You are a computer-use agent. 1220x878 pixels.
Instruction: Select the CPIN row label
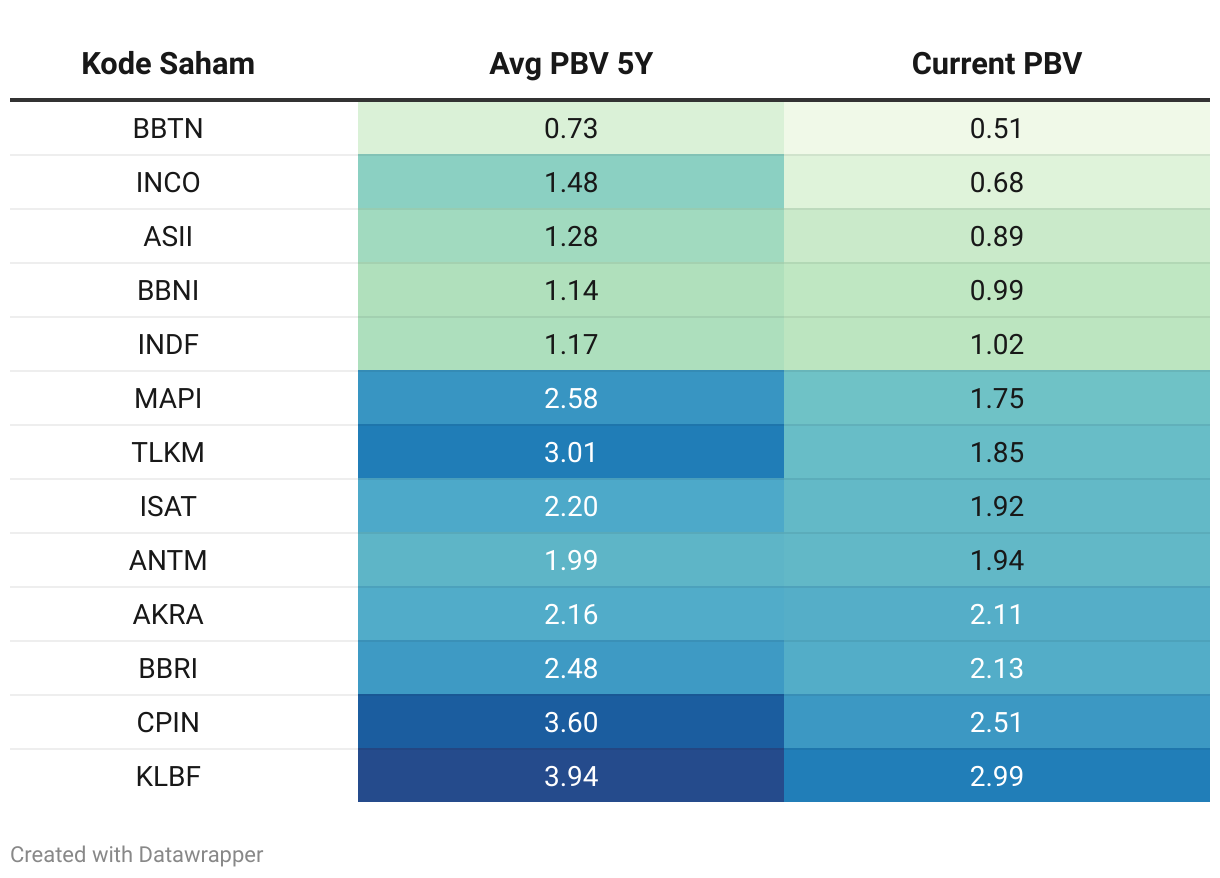[168, 723]
